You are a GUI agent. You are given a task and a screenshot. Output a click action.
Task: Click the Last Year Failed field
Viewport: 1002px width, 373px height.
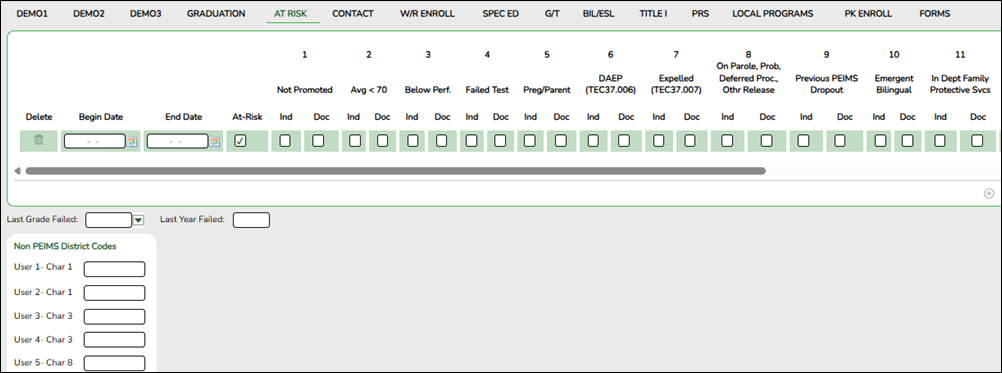[x=251, y=220]
